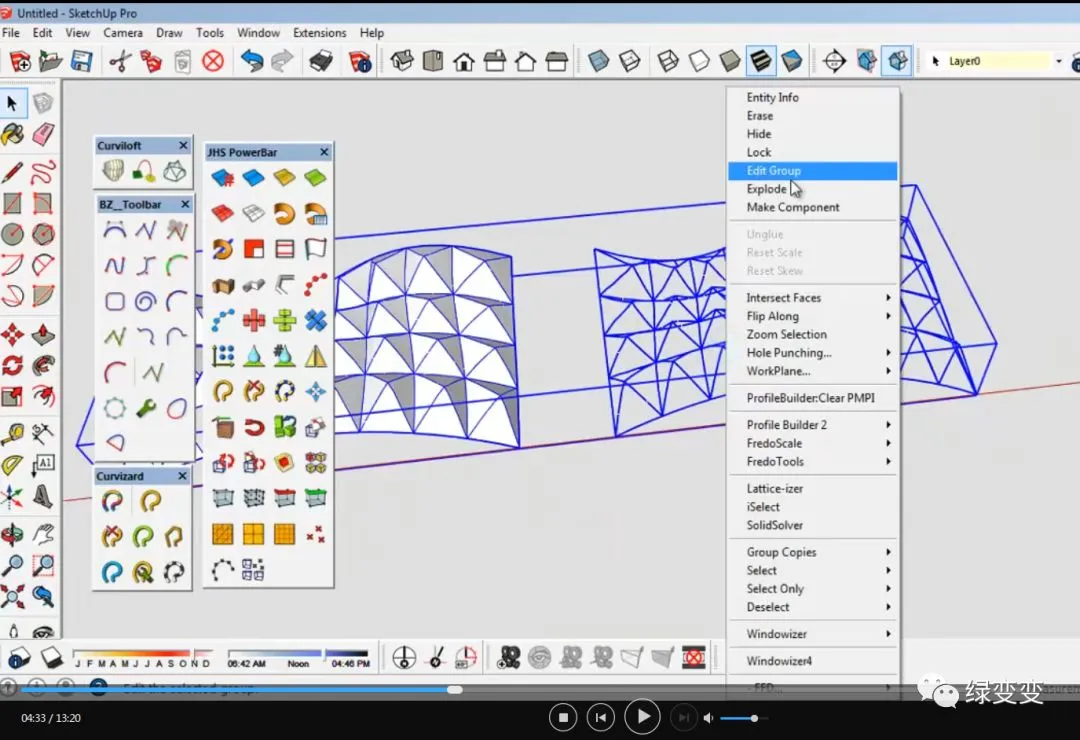
Task: Click the video Play button
Action: [642, 717]
